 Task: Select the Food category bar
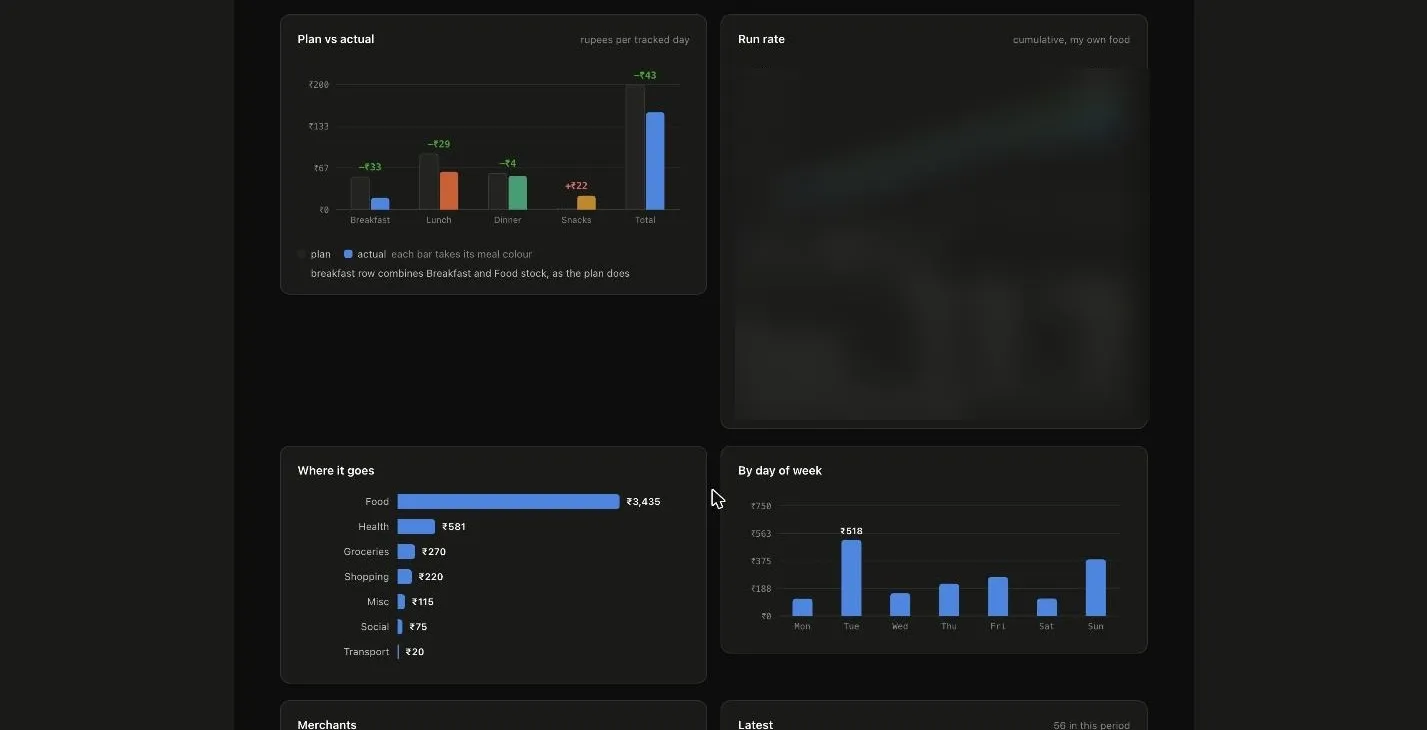(508, 502)
